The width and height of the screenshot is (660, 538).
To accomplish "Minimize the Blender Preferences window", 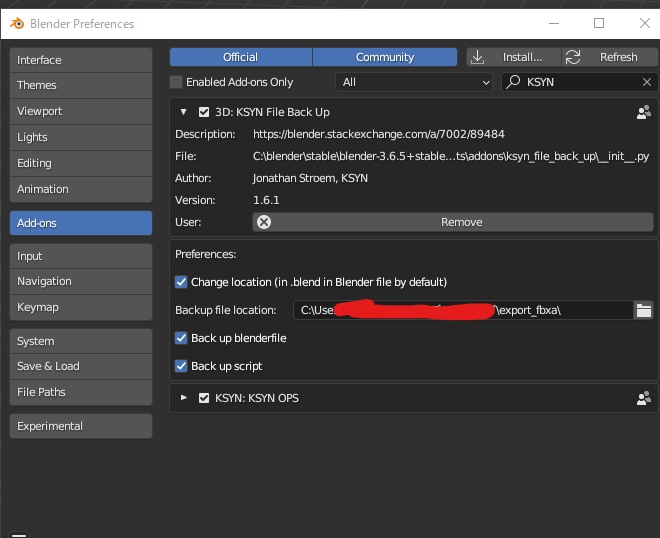I will pos(554,24).
